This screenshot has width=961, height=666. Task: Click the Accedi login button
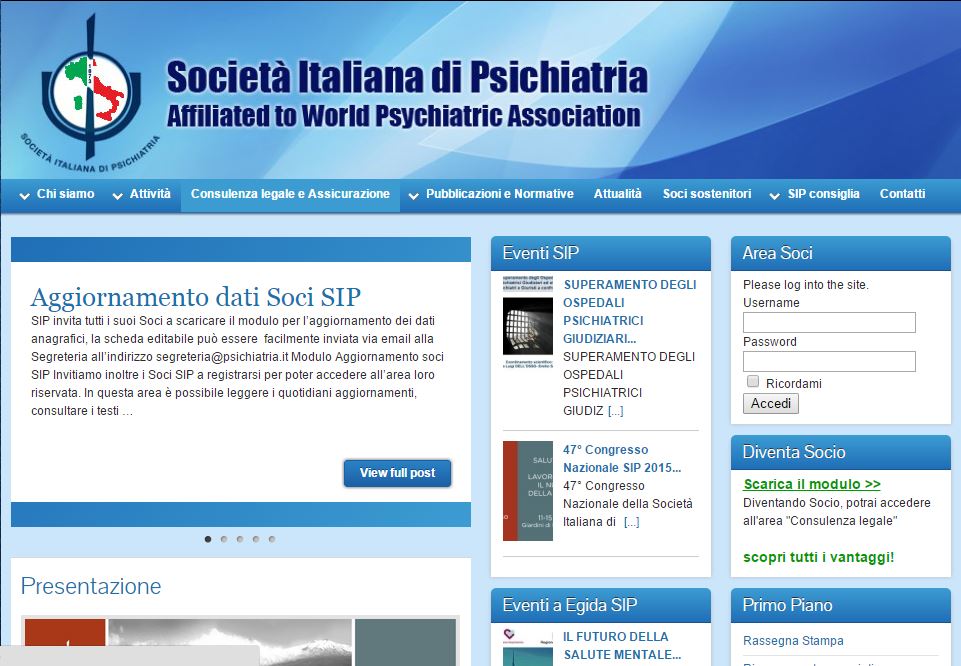(x=770, y=403)
